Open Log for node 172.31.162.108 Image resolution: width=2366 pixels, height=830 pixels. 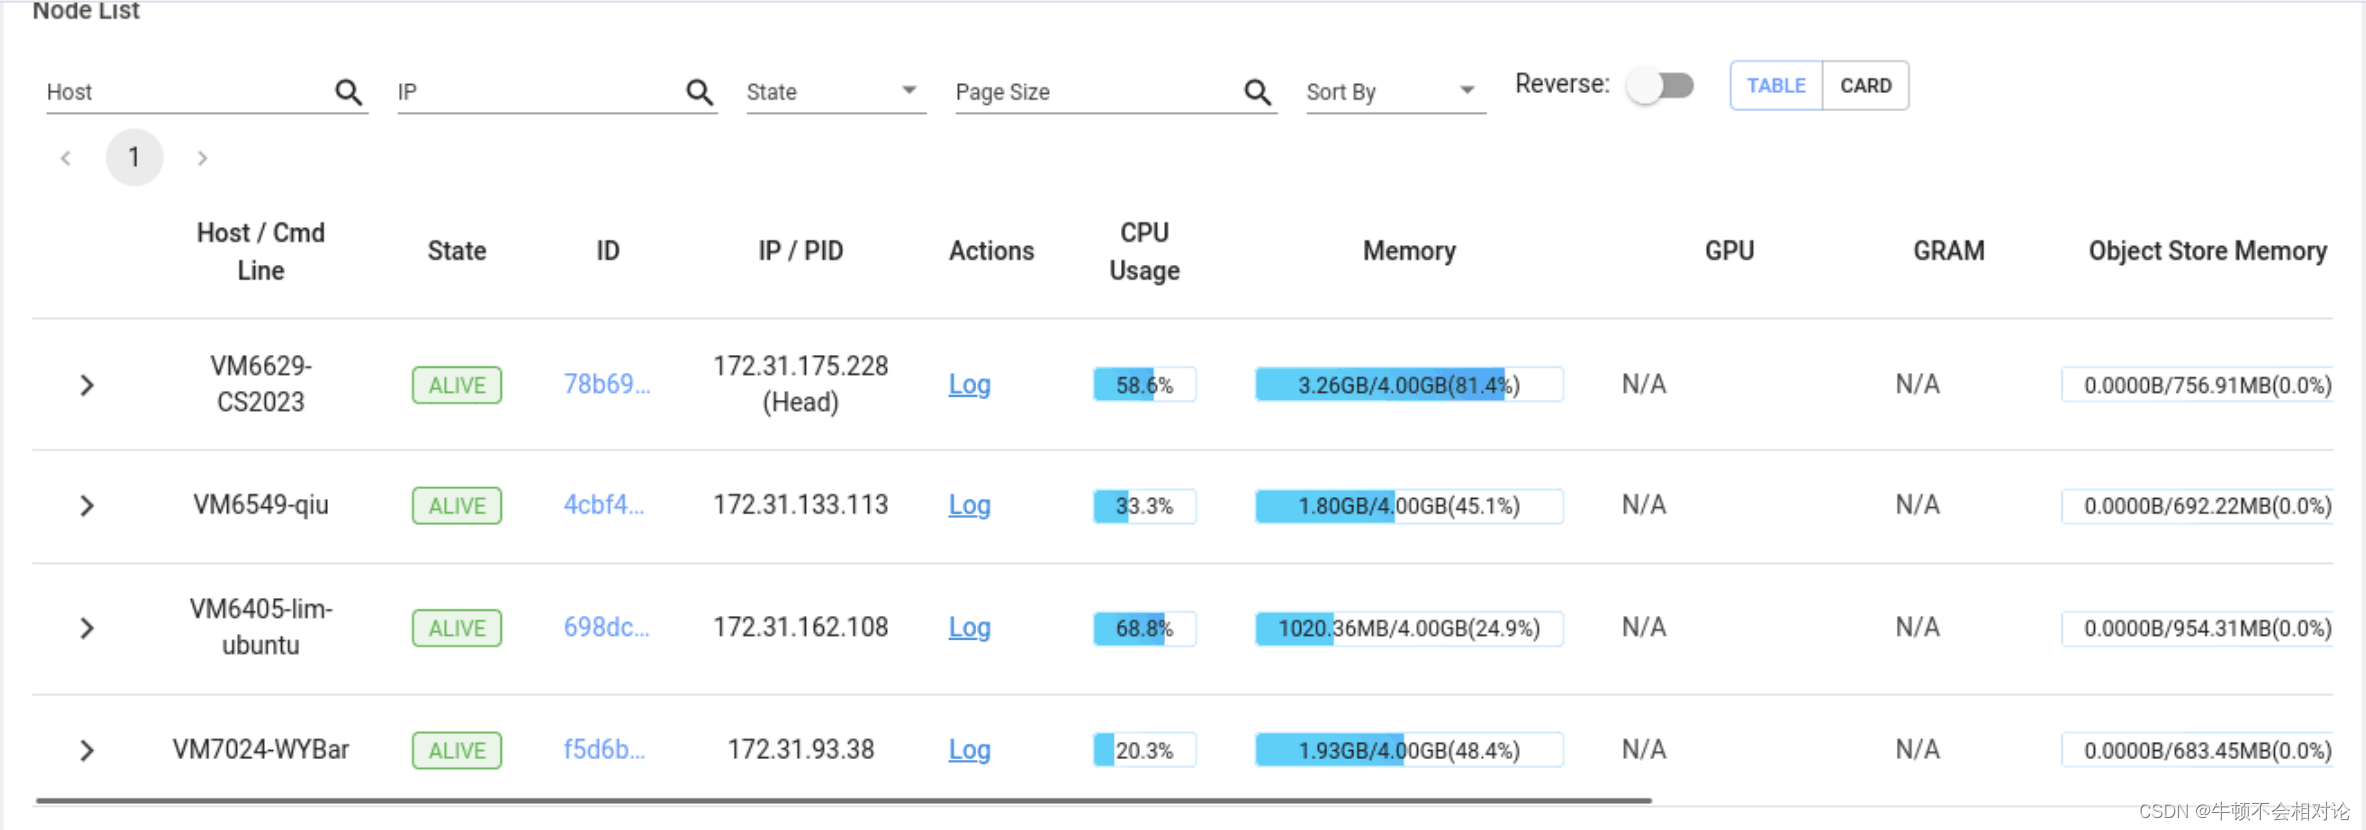(969, 628)
